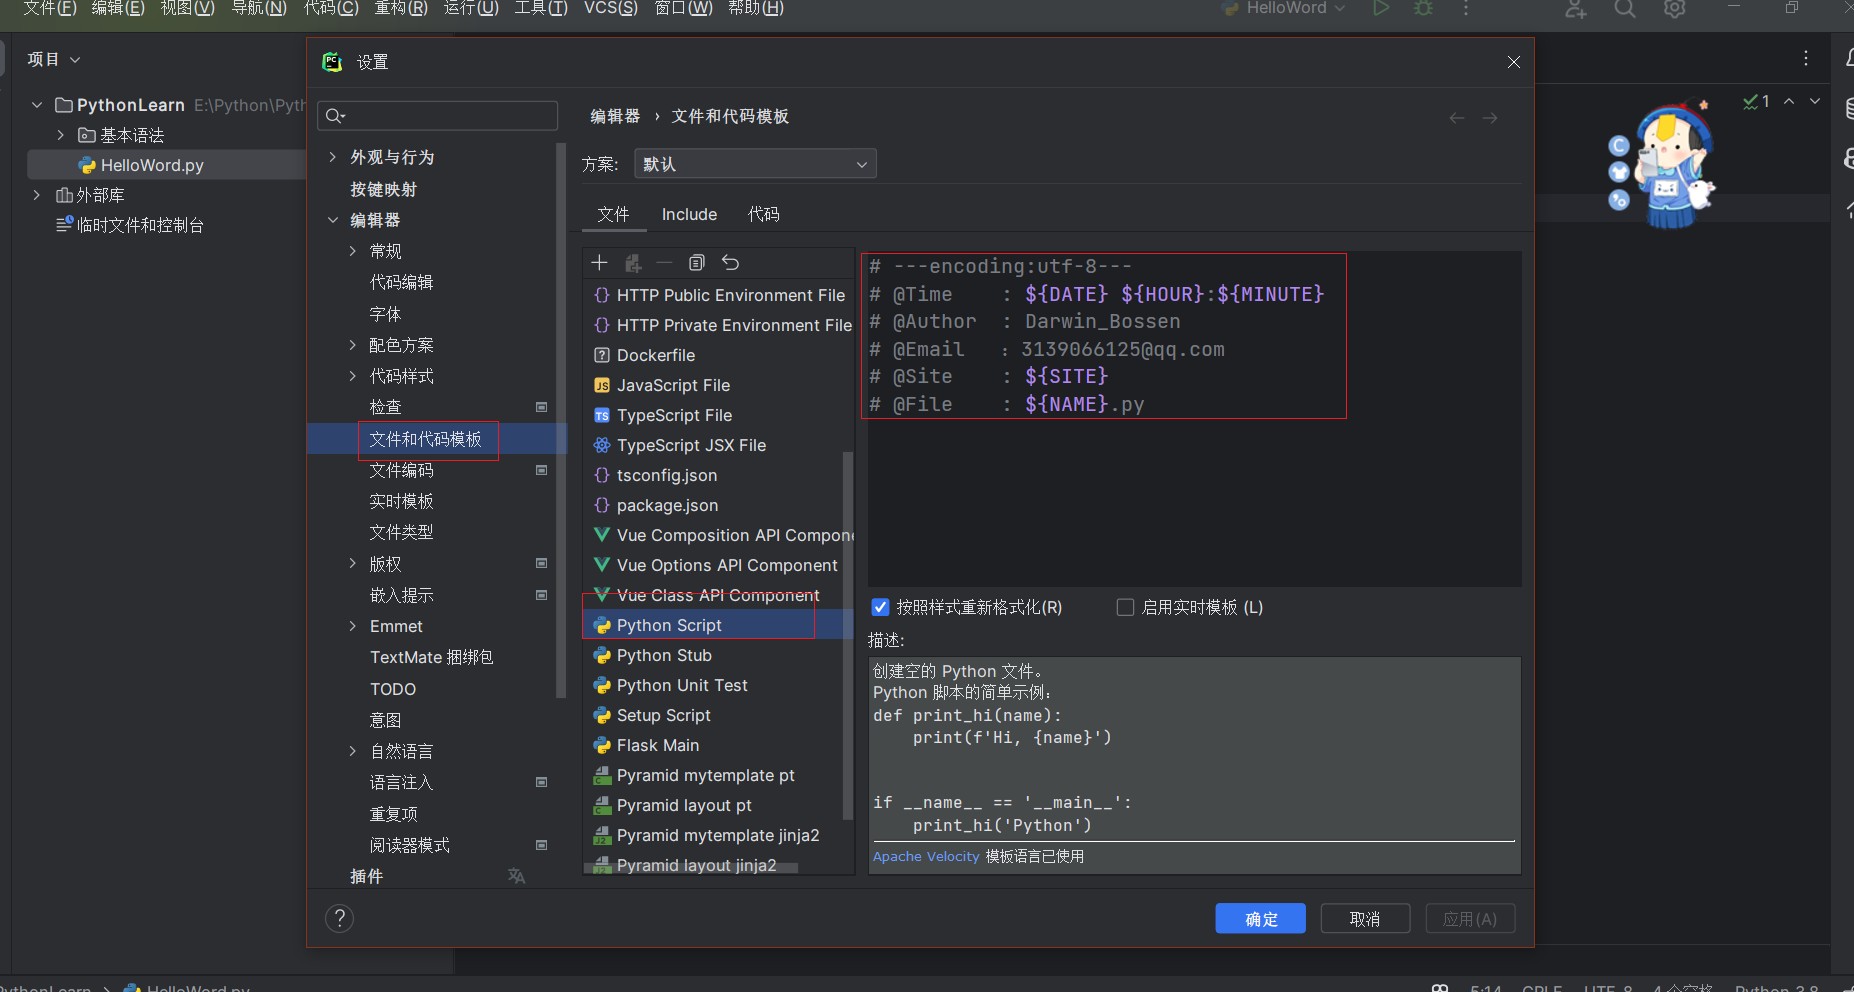Select the 文件 templates tab
This screenshot has height=992, width=1854.
click(x=613, y=214)
